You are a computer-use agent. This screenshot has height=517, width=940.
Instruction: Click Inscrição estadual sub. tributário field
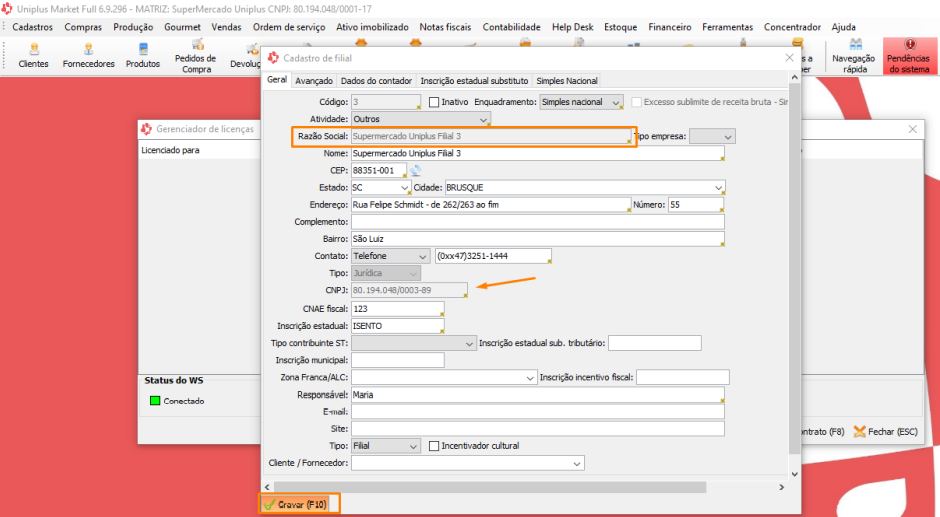click(655, 343)
